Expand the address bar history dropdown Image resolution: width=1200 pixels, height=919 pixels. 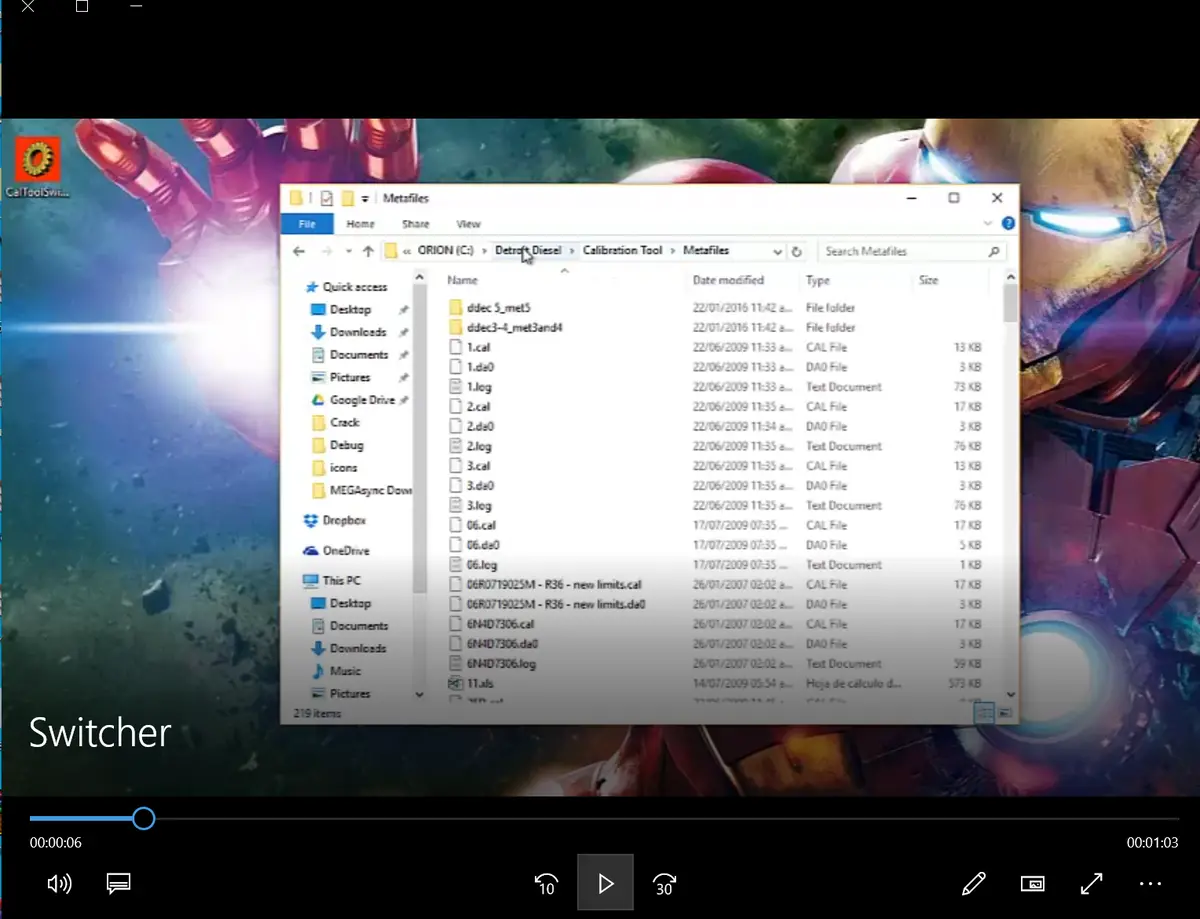click(x=777, y=251)
